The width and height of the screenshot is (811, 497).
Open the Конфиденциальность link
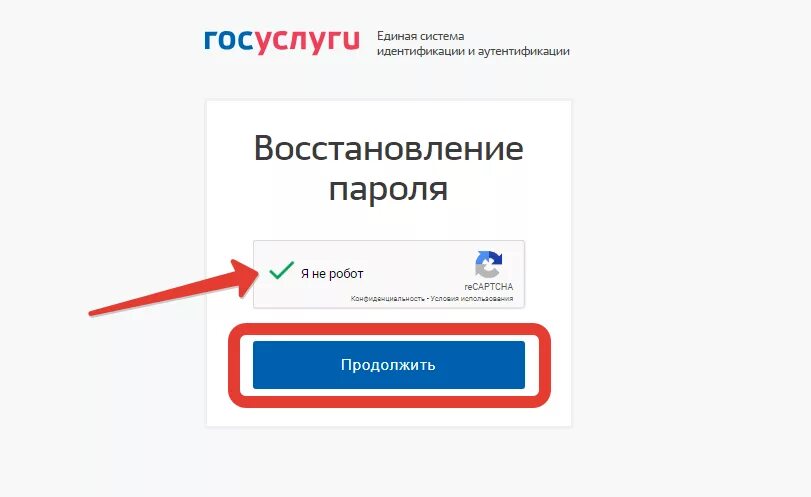coord(387,298)
